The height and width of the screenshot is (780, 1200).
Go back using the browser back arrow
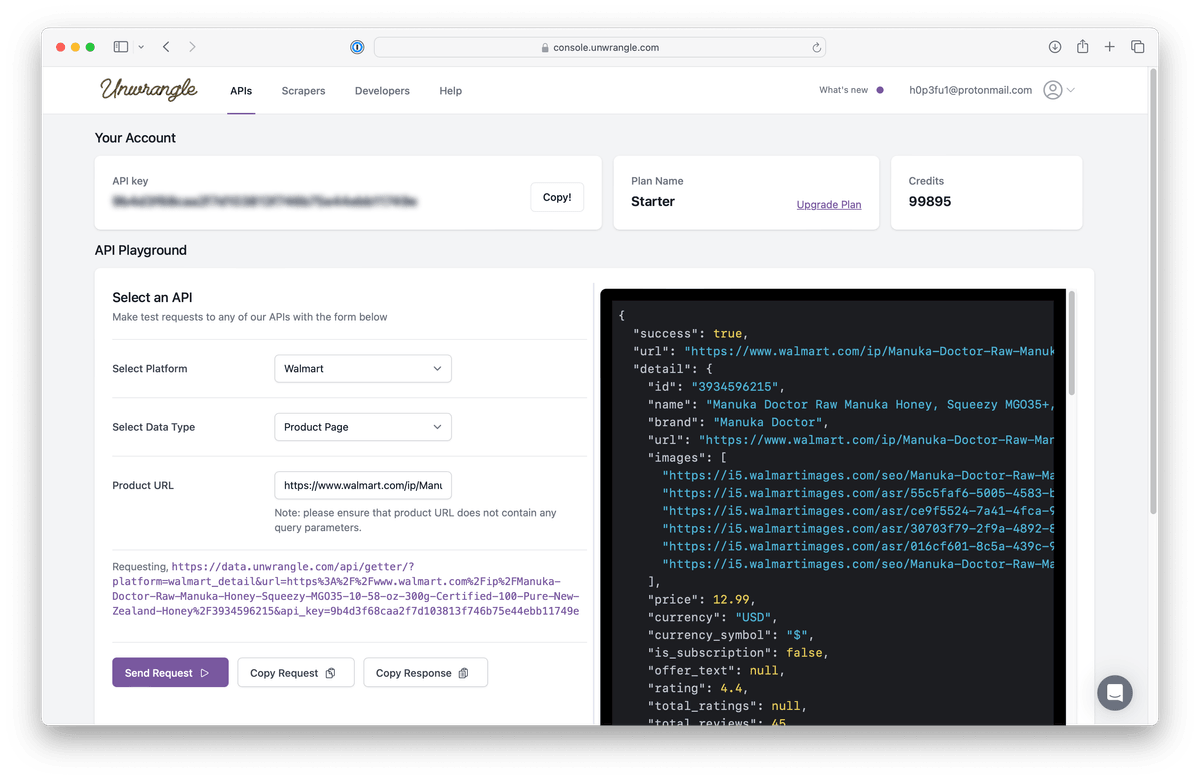(x=166, y=47)
